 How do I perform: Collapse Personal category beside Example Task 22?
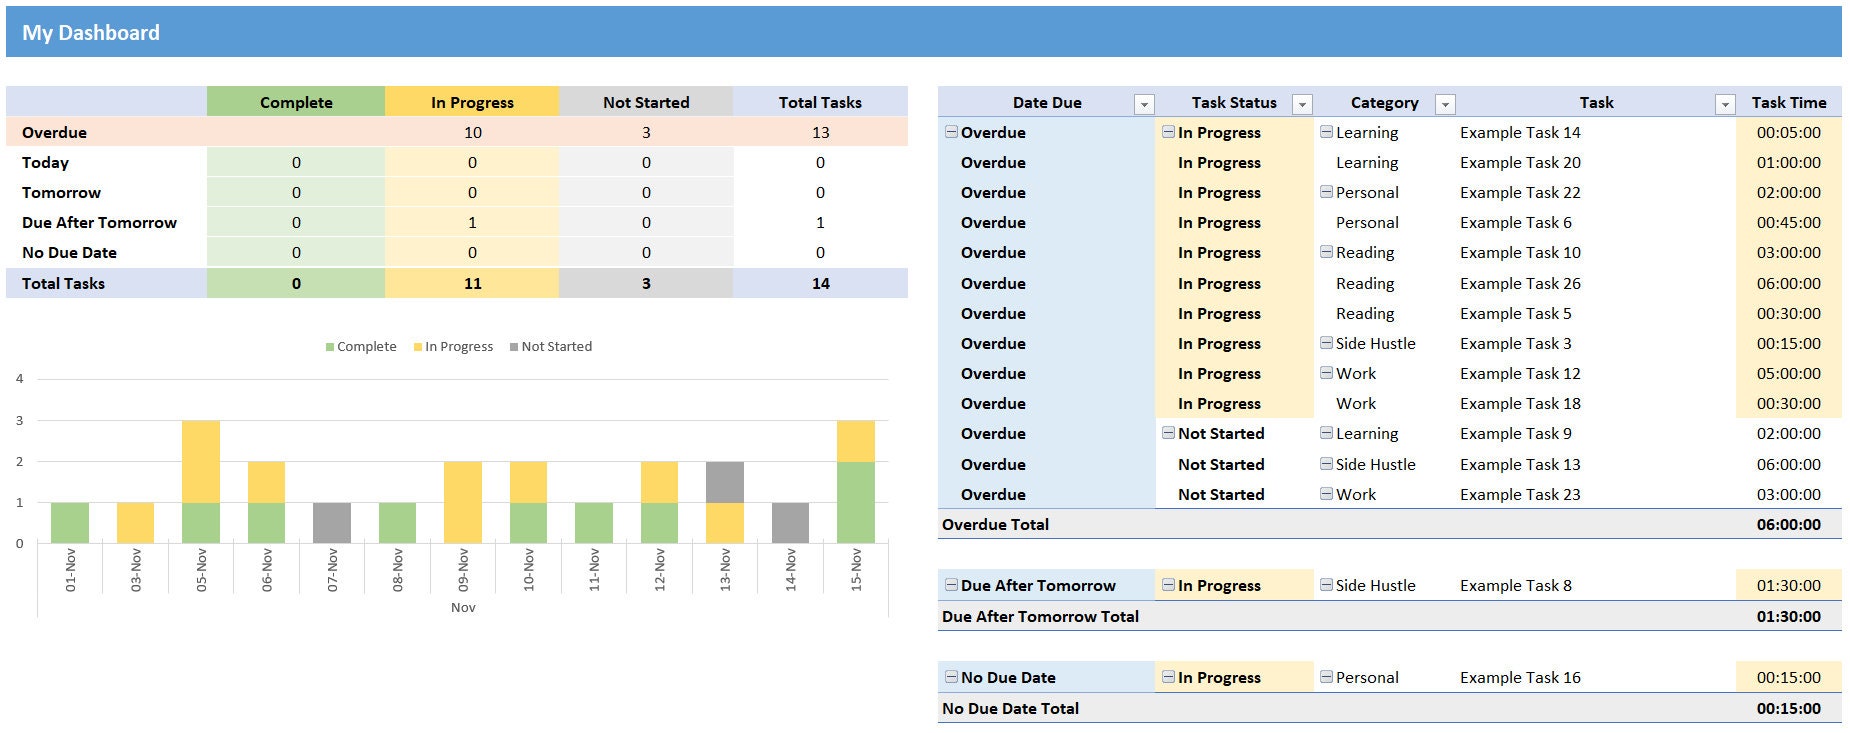[1326, 191]
